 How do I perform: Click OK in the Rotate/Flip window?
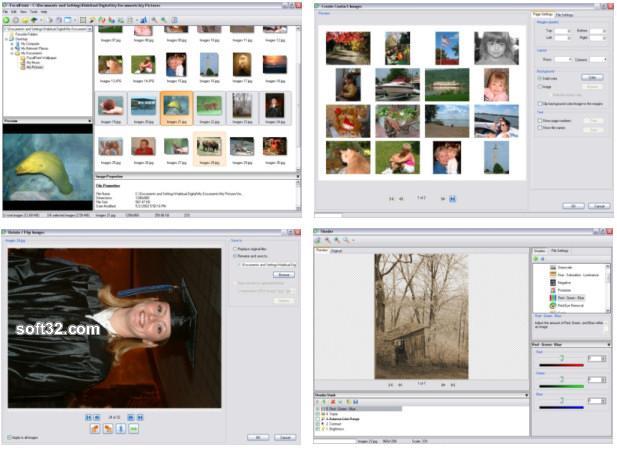coord(258,438)
